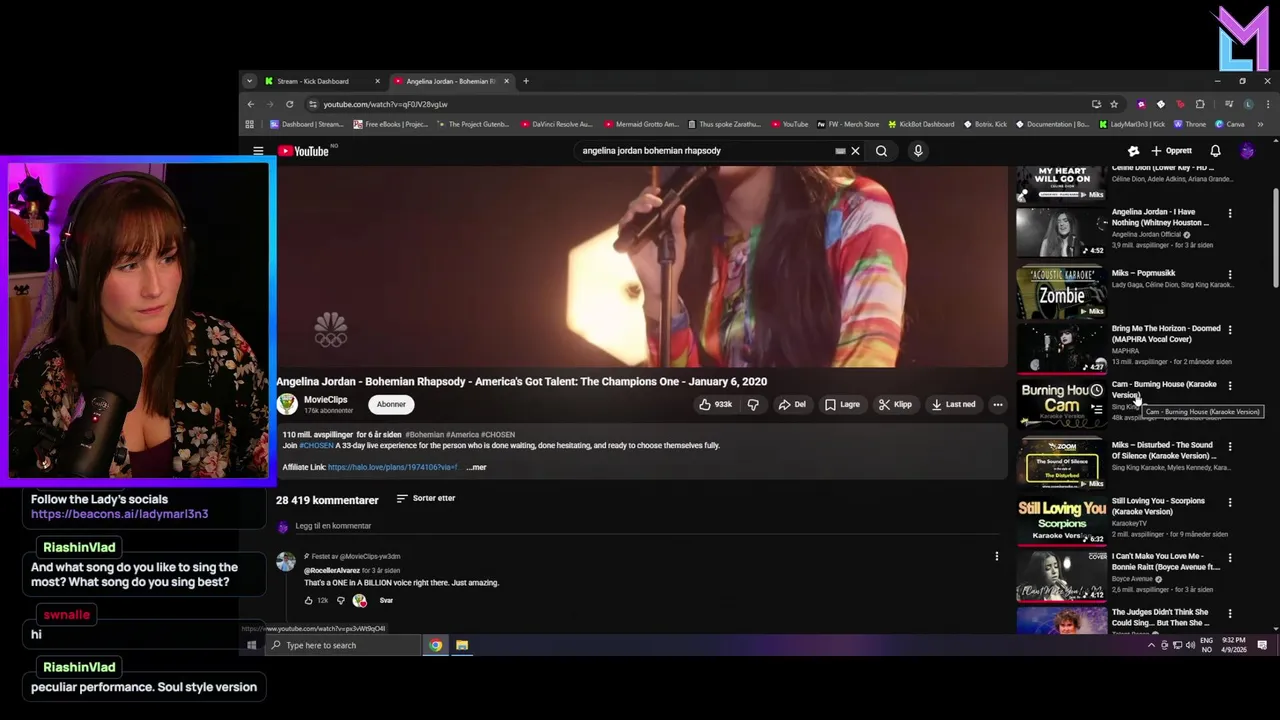Open the YouTube hamburger guide menu

(x=258, y=151)
